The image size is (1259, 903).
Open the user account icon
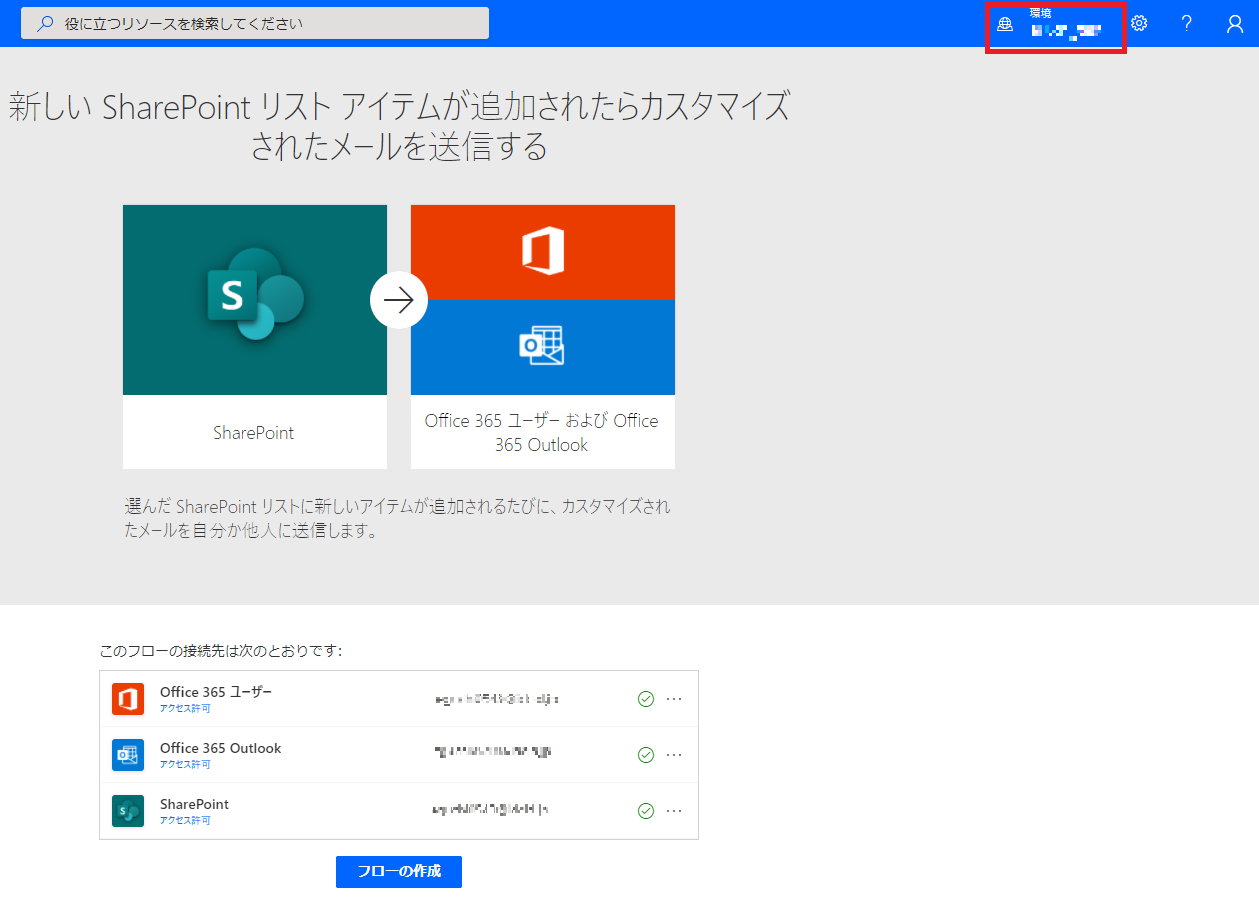(x=1235, y=24)
